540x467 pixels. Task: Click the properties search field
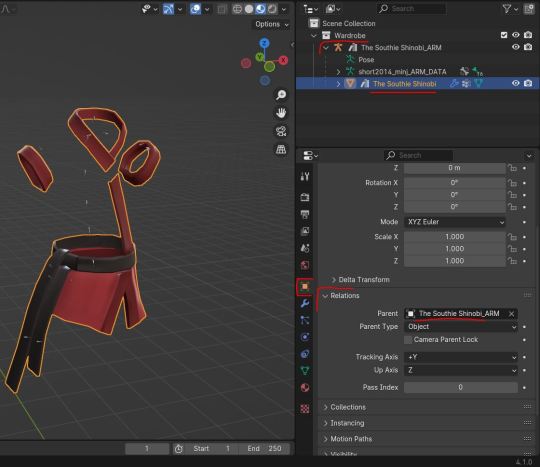point(418,155)
